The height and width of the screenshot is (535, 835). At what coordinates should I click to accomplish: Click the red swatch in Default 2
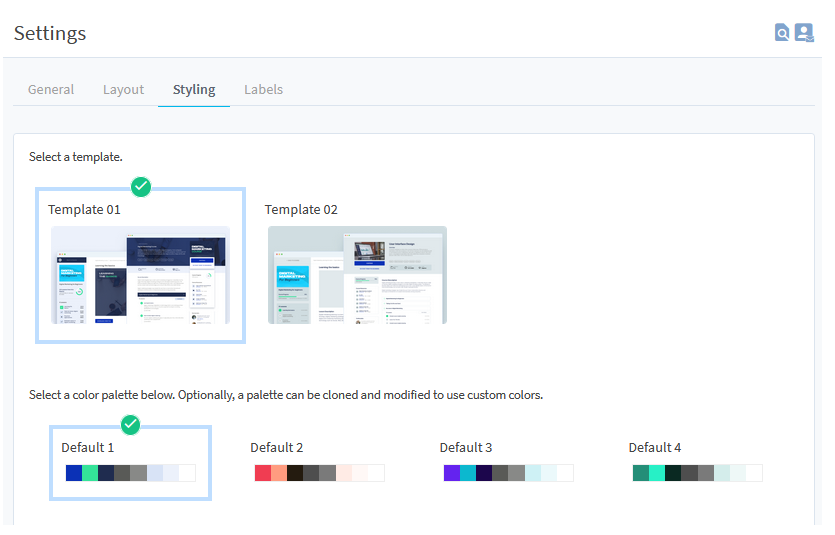(x=263, y=473)
